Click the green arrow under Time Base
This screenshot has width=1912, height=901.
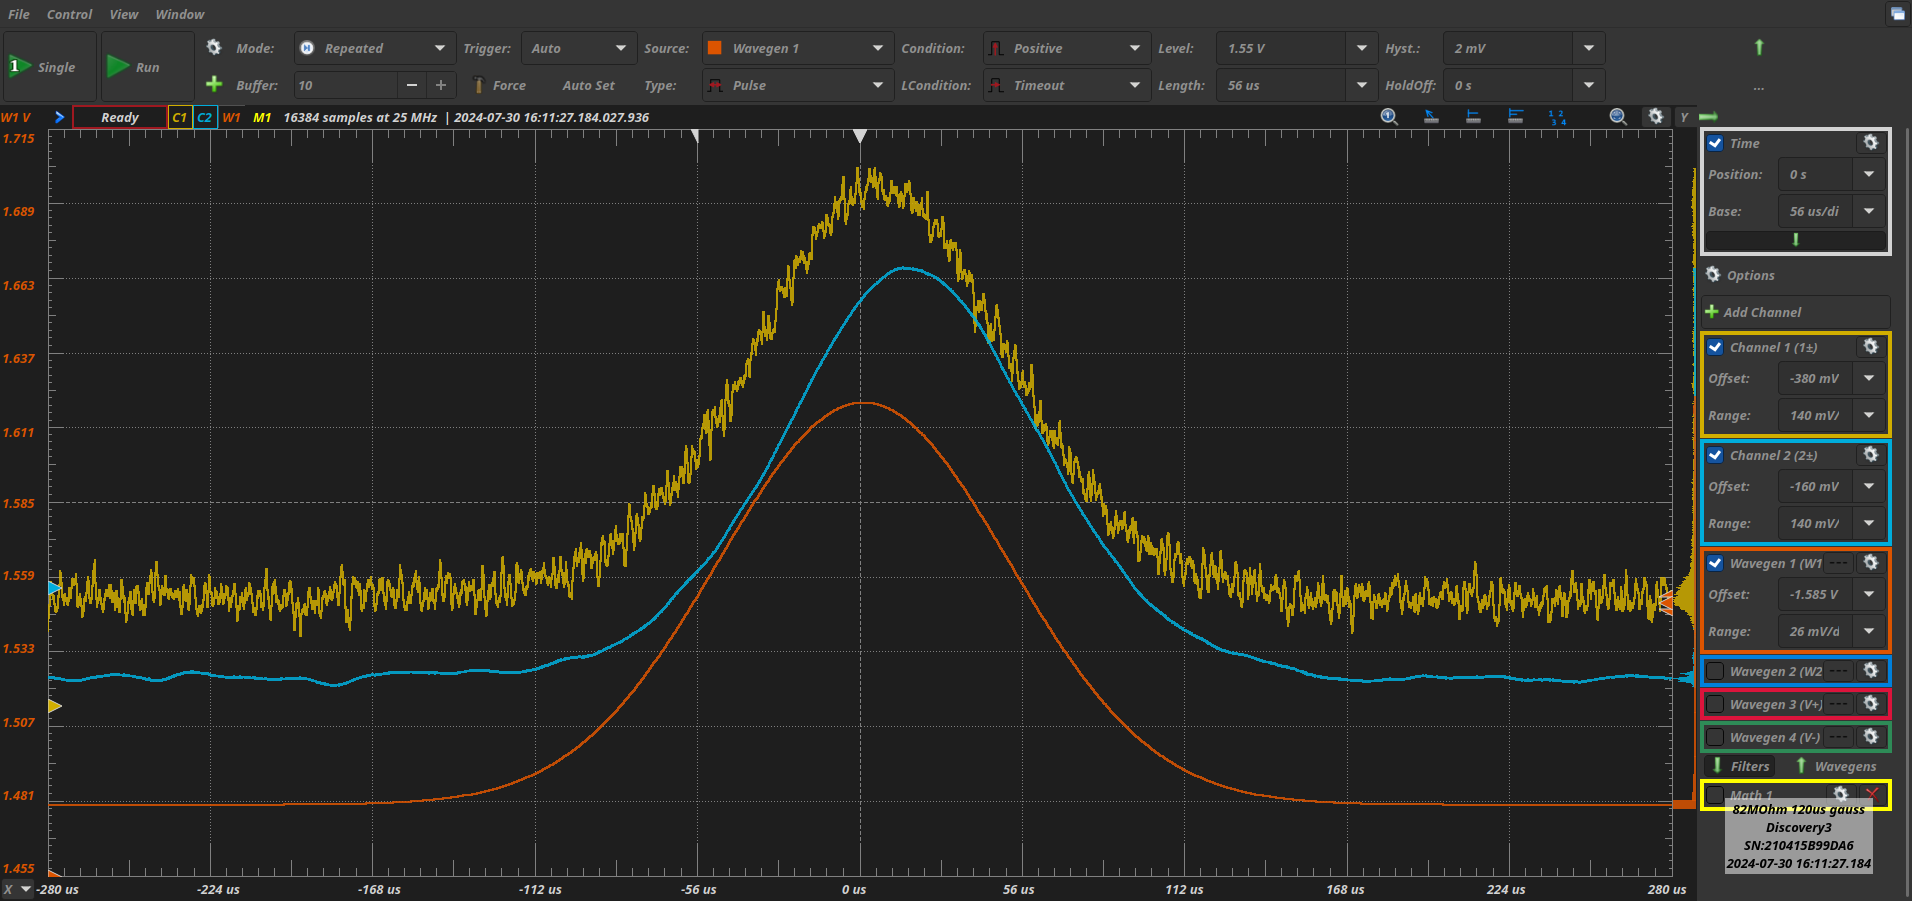click(1796, 240)
